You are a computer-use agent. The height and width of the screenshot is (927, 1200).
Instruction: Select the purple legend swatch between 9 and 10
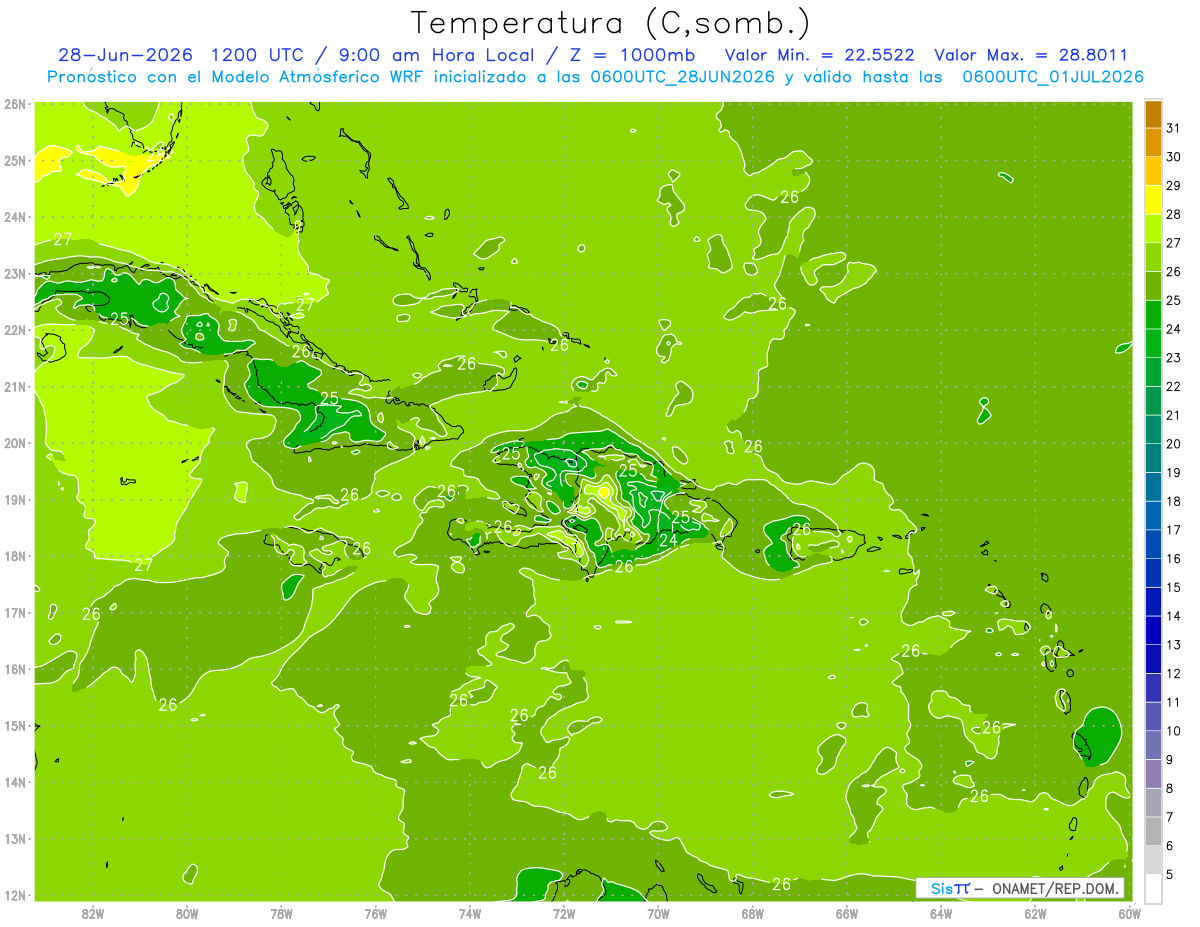click(x=1153, y=745)
